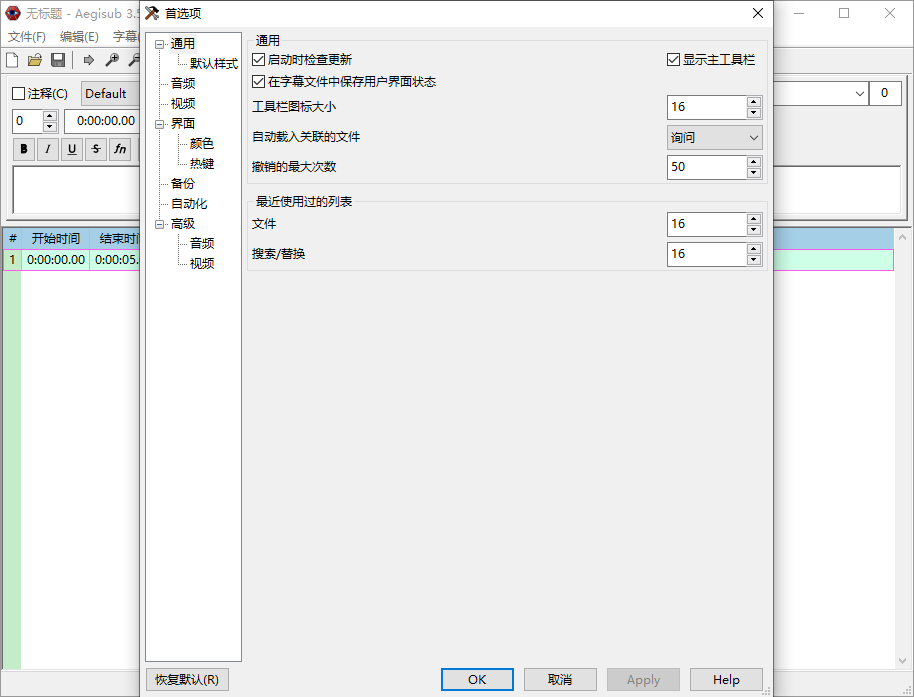Open the Edit (编辑) menu

click(x=79, y=37)
